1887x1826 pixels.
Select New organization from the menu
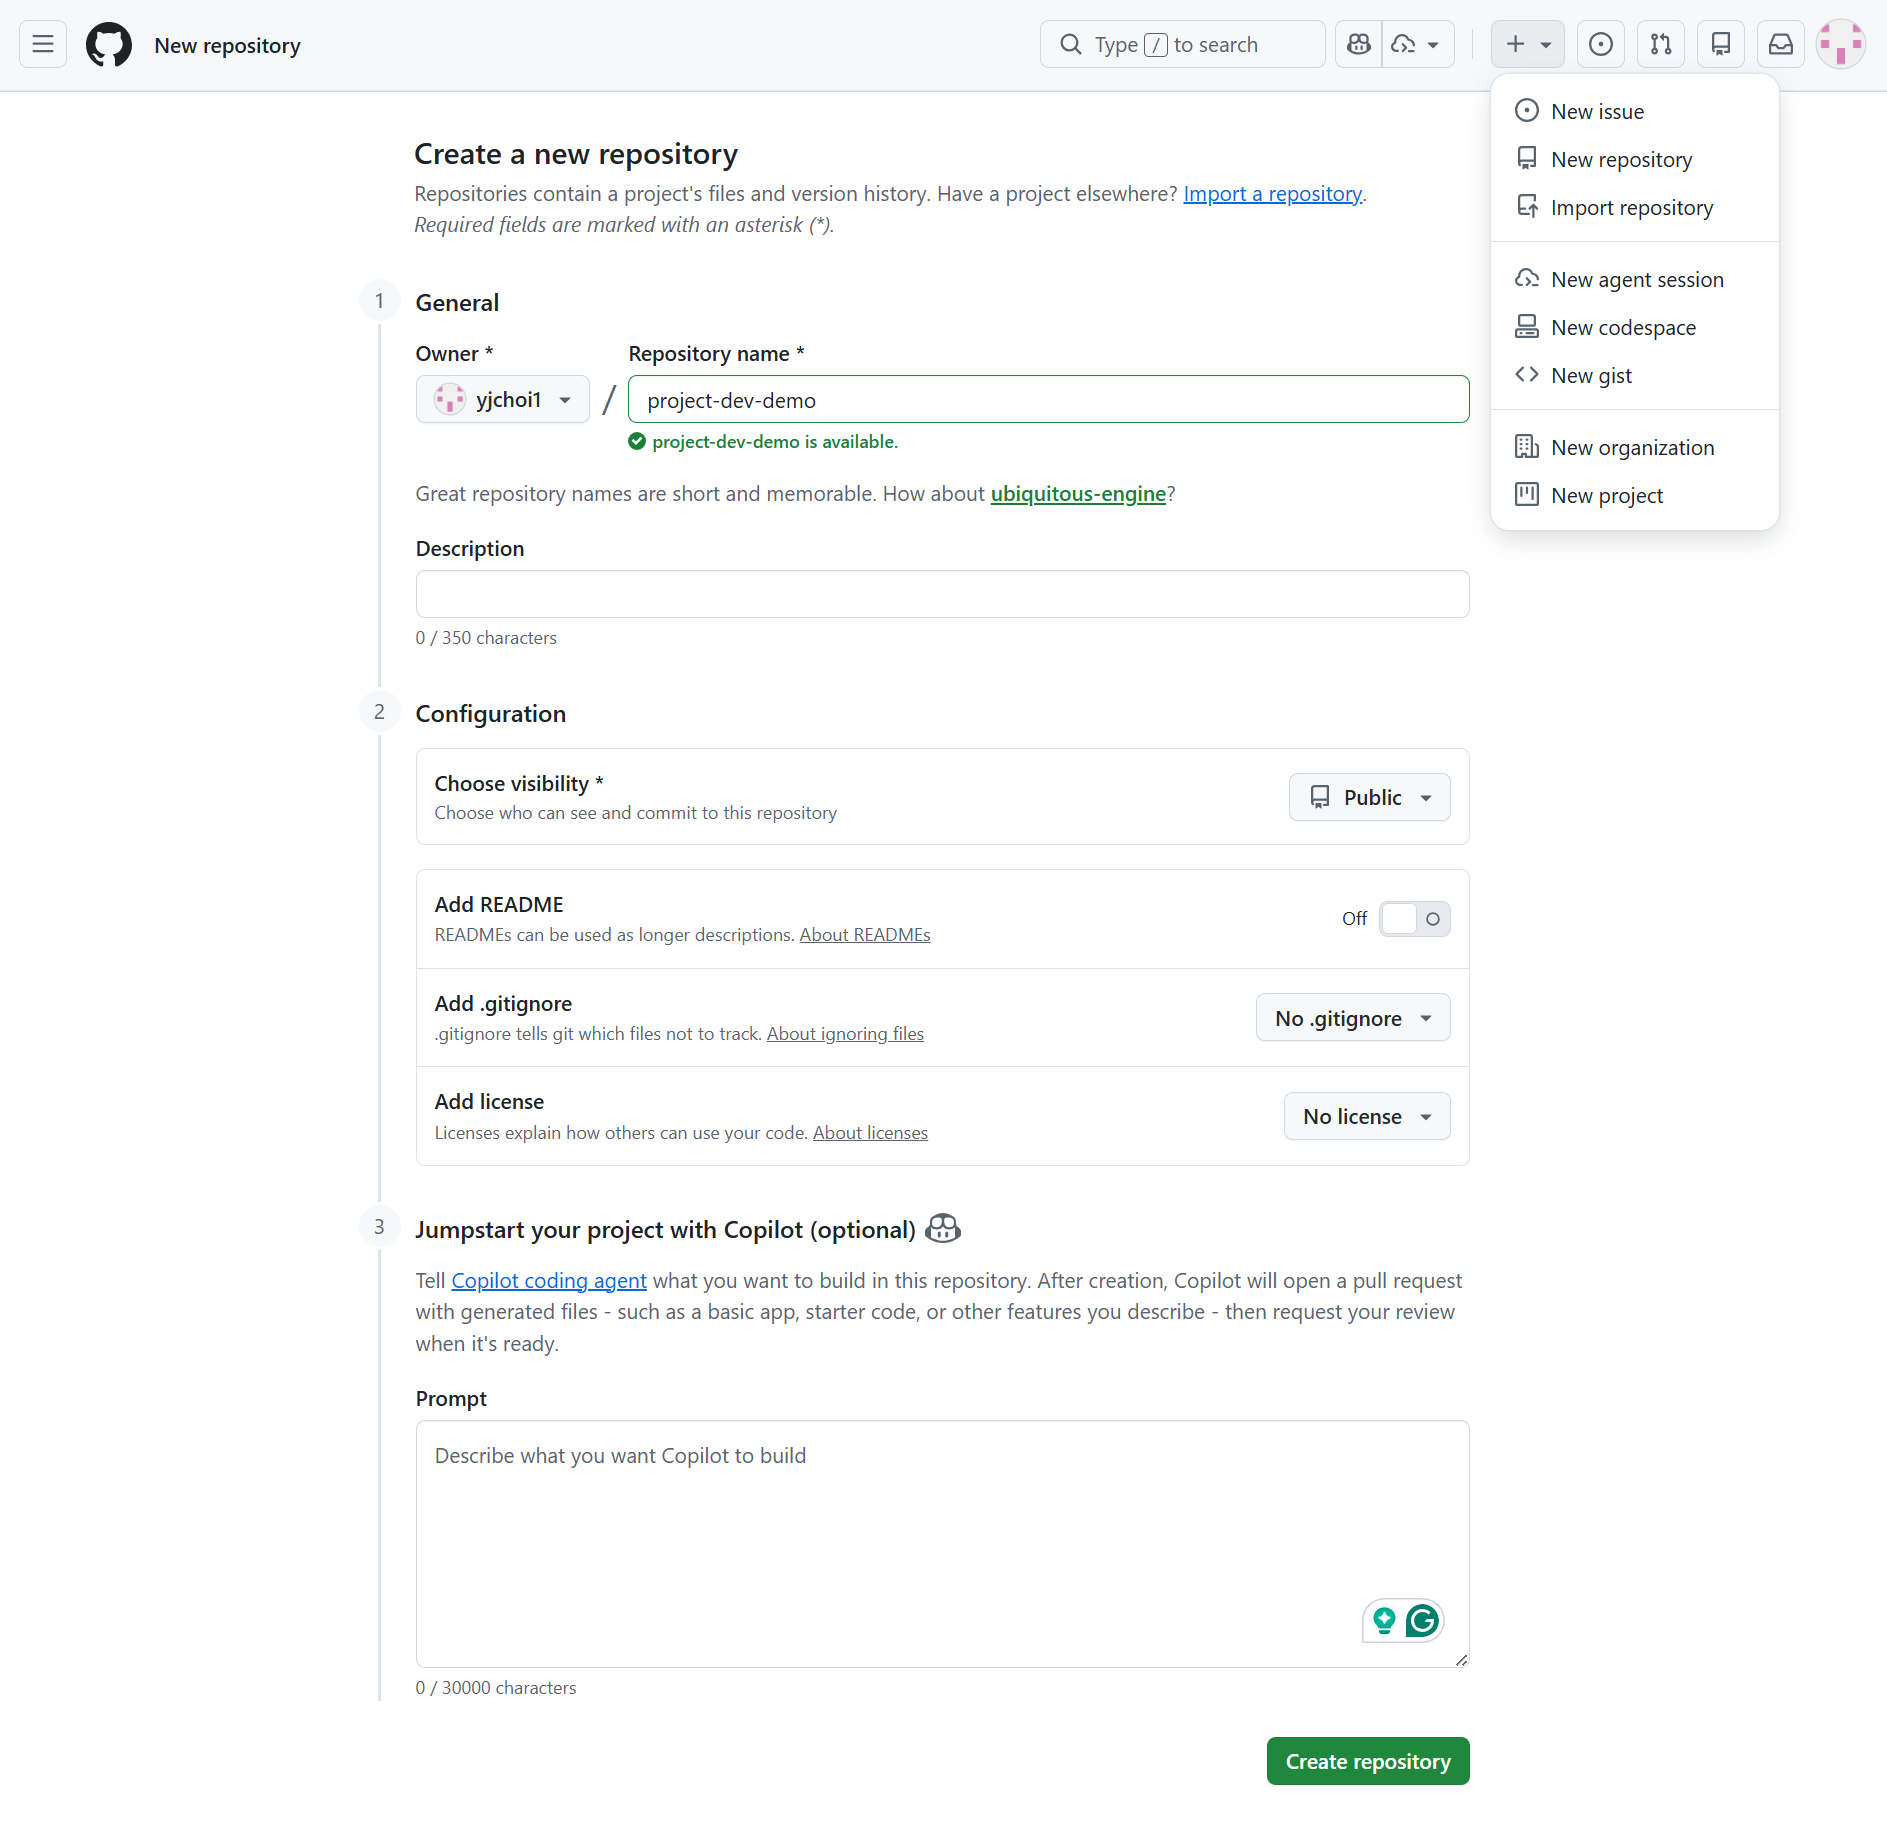[1631, 447]
